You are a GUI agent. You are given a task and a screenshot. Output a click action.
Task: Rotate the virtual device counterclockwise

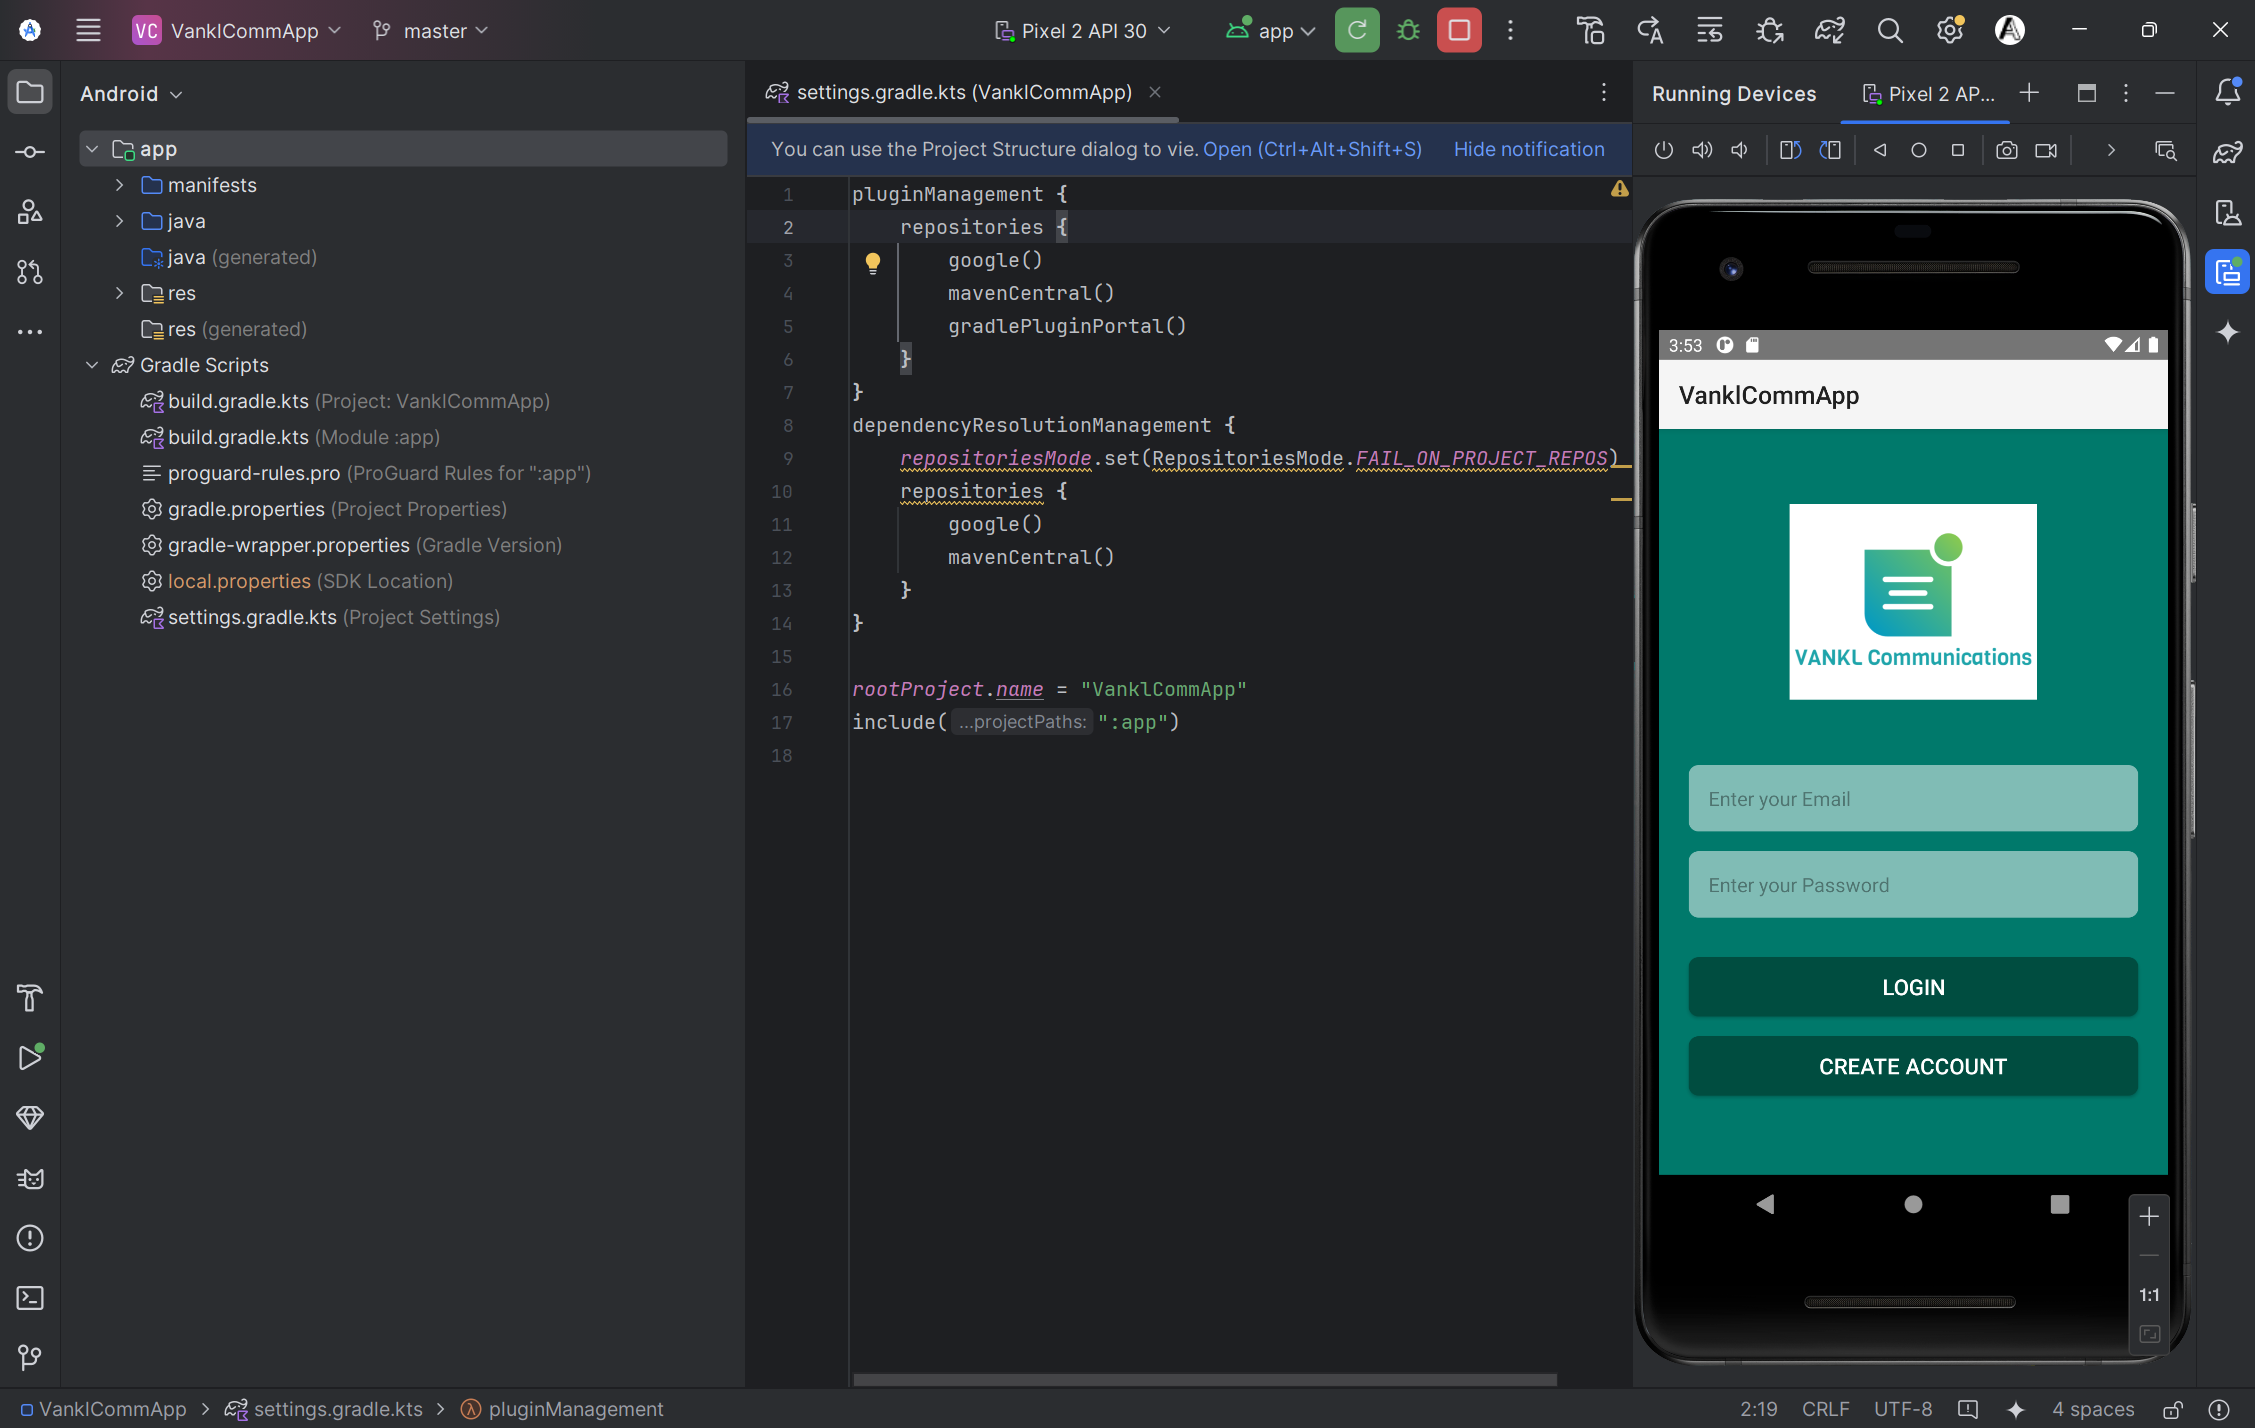tap(1789, 150)
